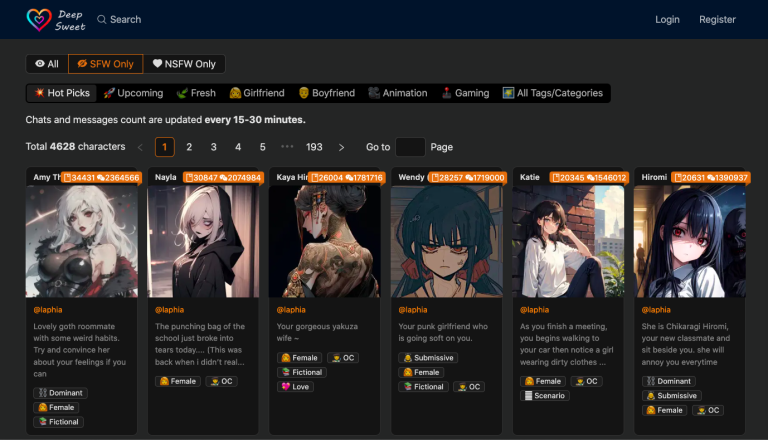Enable the SFW Only filter
The width and height of the screenshot is (768, 440).
click(x=105, y=64)
